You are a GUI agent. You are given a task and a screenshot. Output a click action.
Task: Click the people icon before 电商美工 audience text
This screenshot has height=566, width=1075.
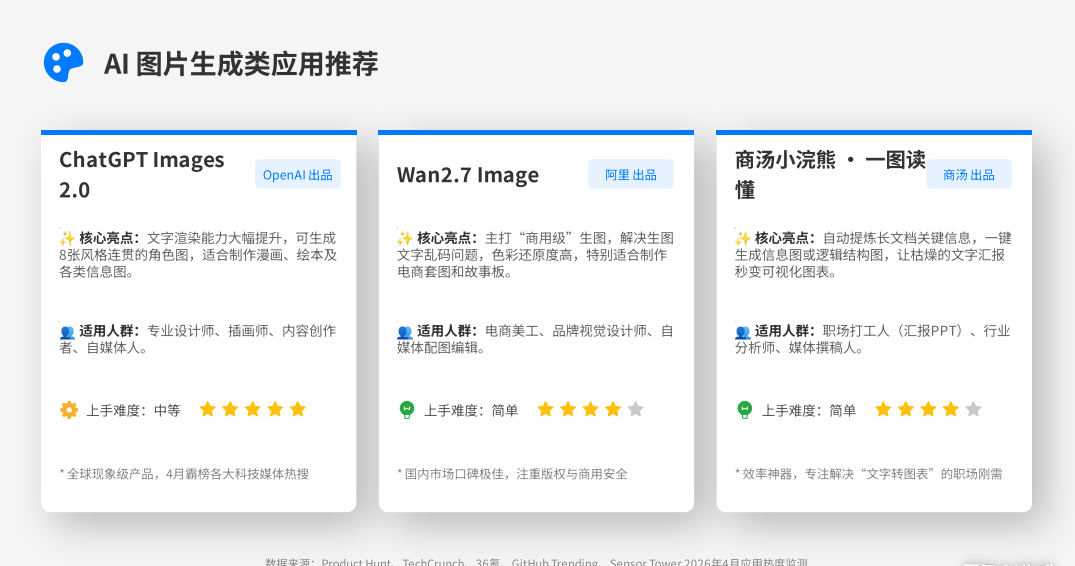coord(405,332)
